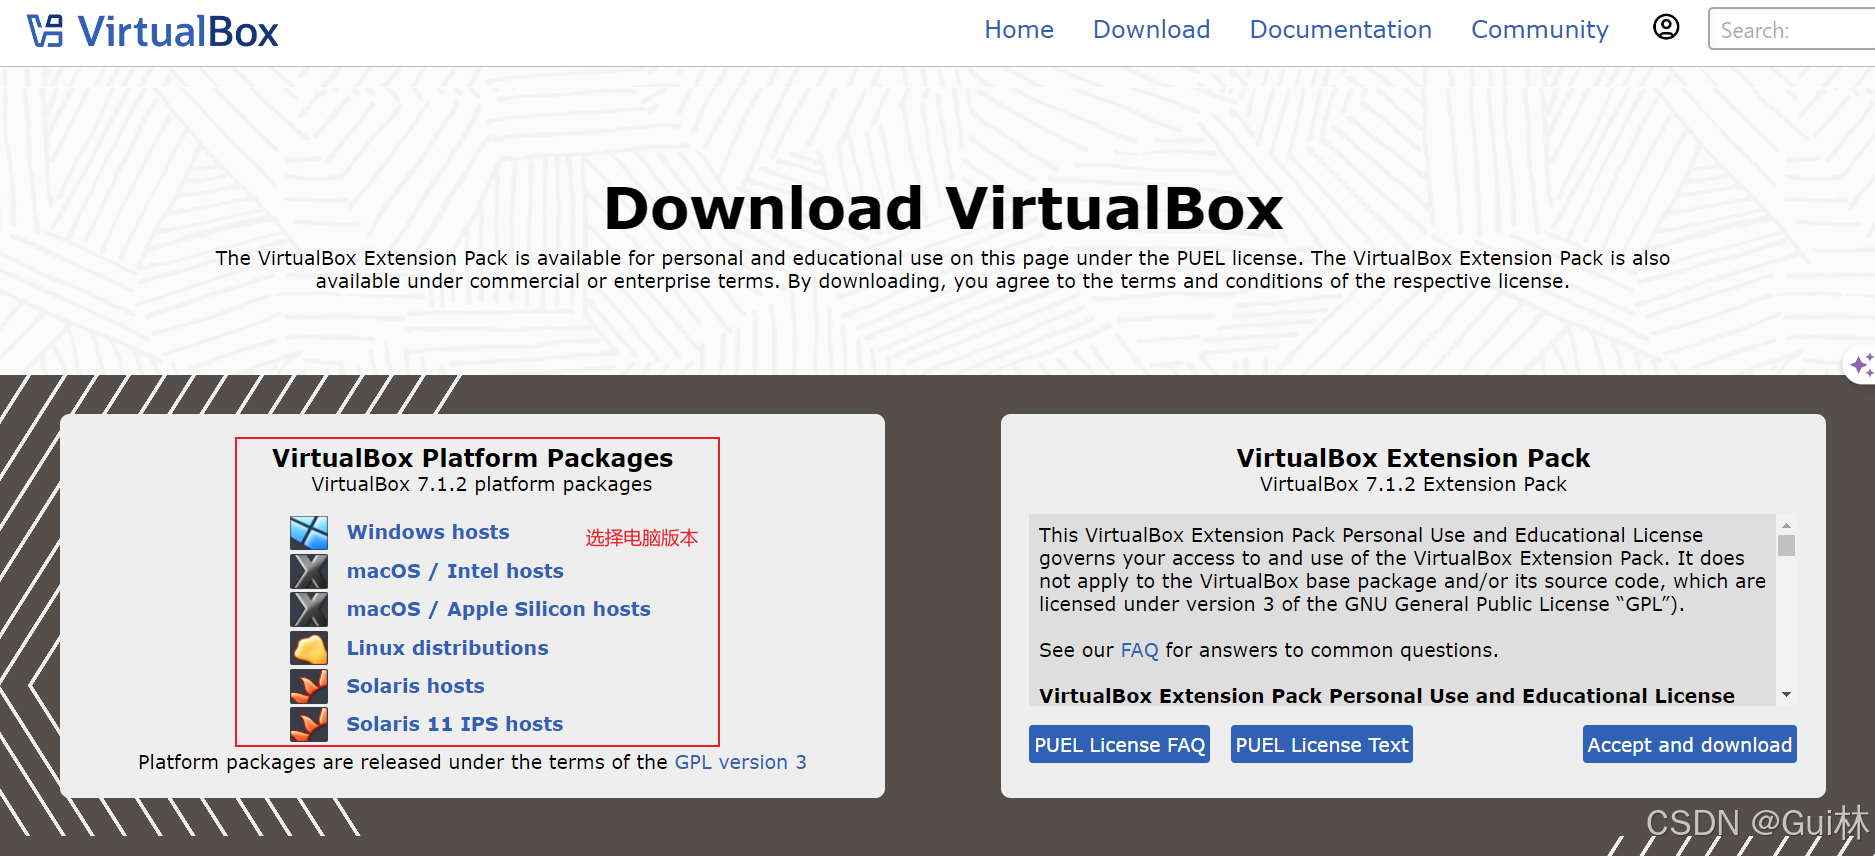Image resolution: width=1875 pixels, height=856 pixels.
Task: Click the Windows hosts icon
Action: [x=309, y=533]
